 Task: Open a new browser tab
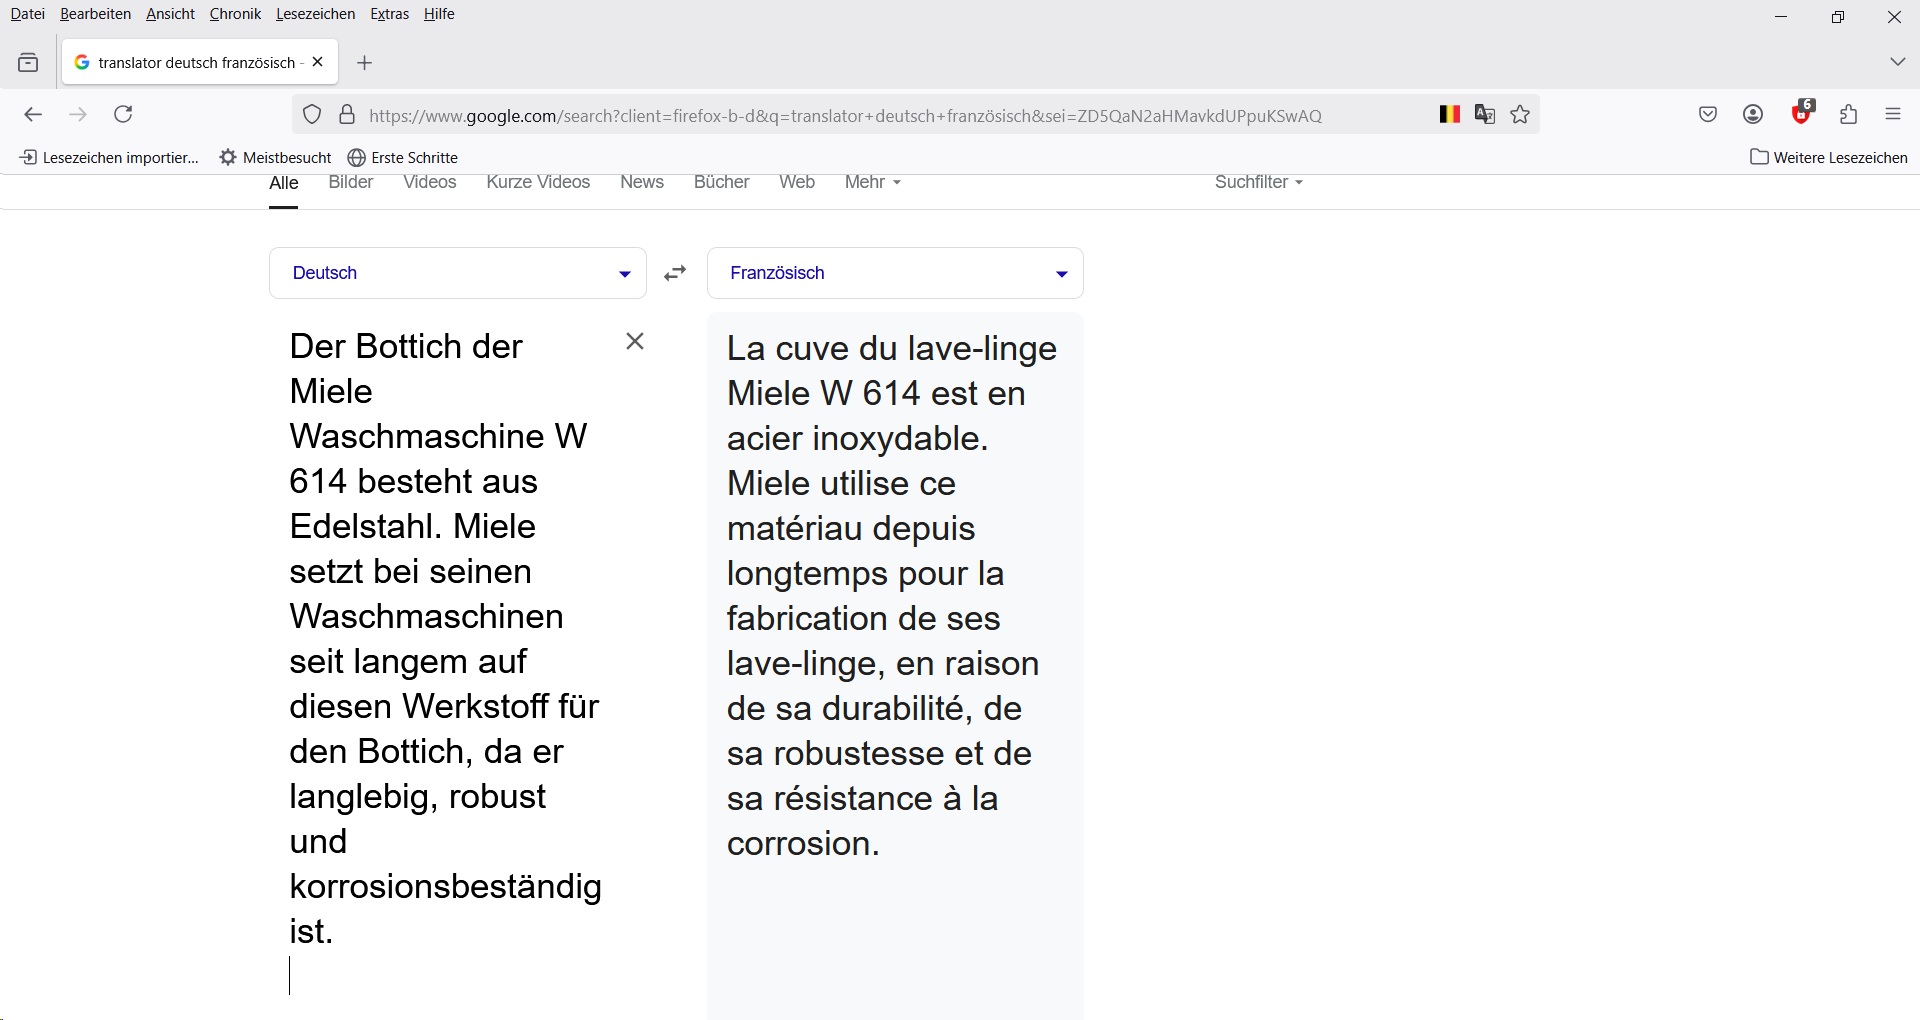[x=365, y=63]
